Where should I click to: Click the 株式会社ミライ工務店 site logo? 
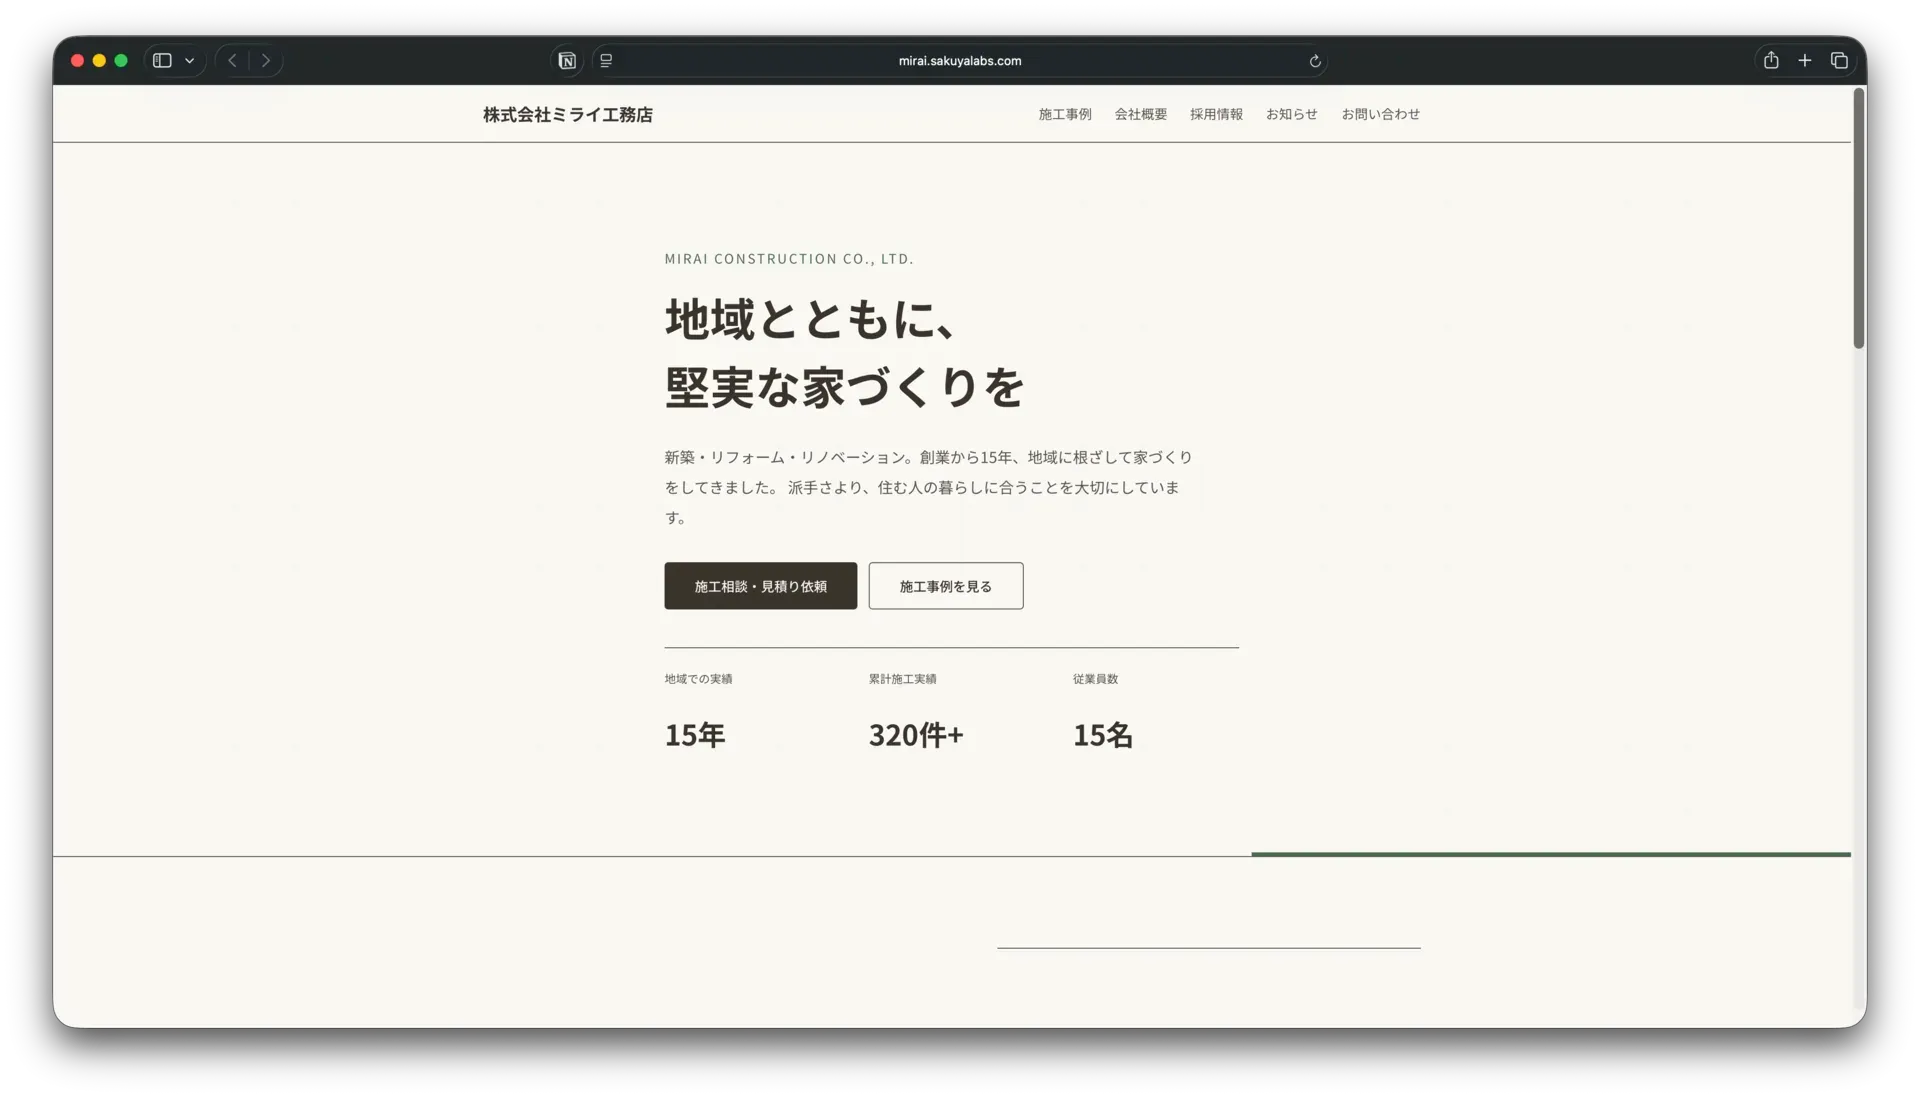pyautogui.click(x=568, y=115)
